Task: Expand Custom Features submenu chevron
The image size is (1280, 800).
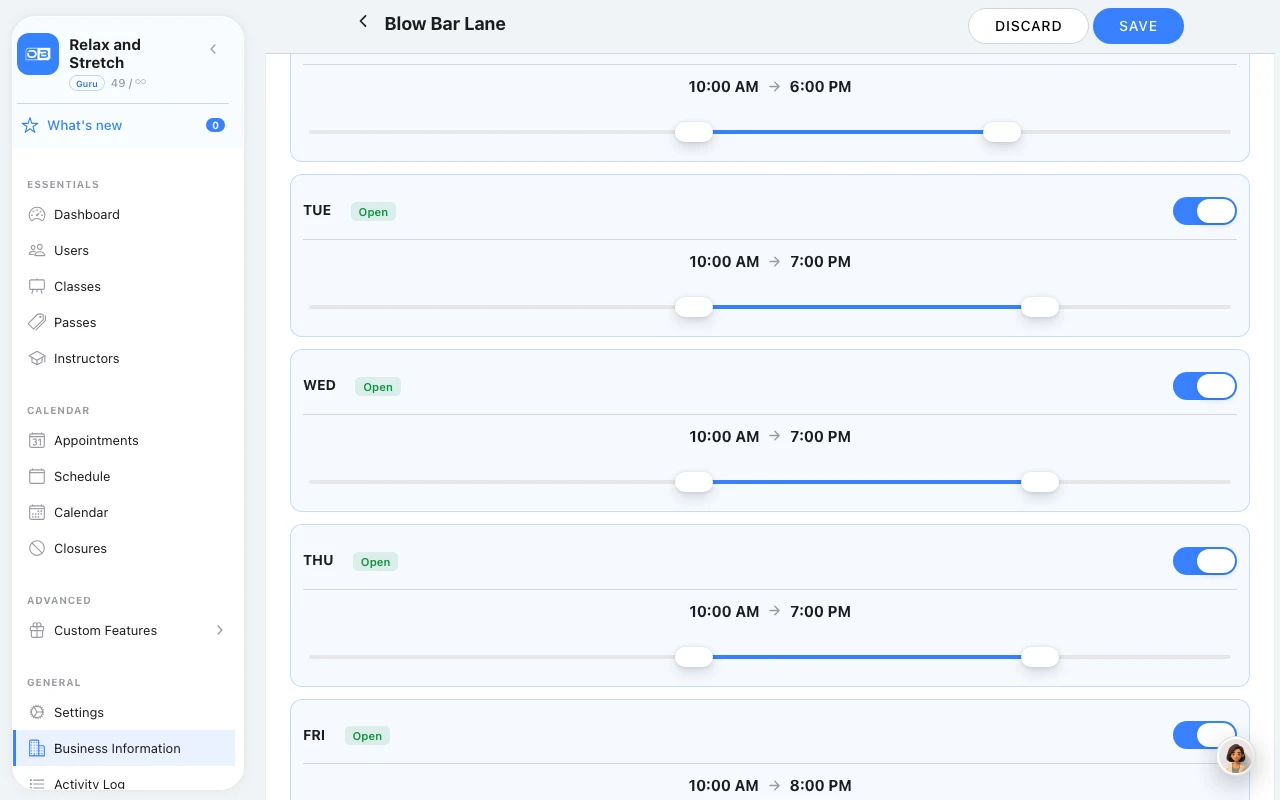Action: tap(220, 630)
